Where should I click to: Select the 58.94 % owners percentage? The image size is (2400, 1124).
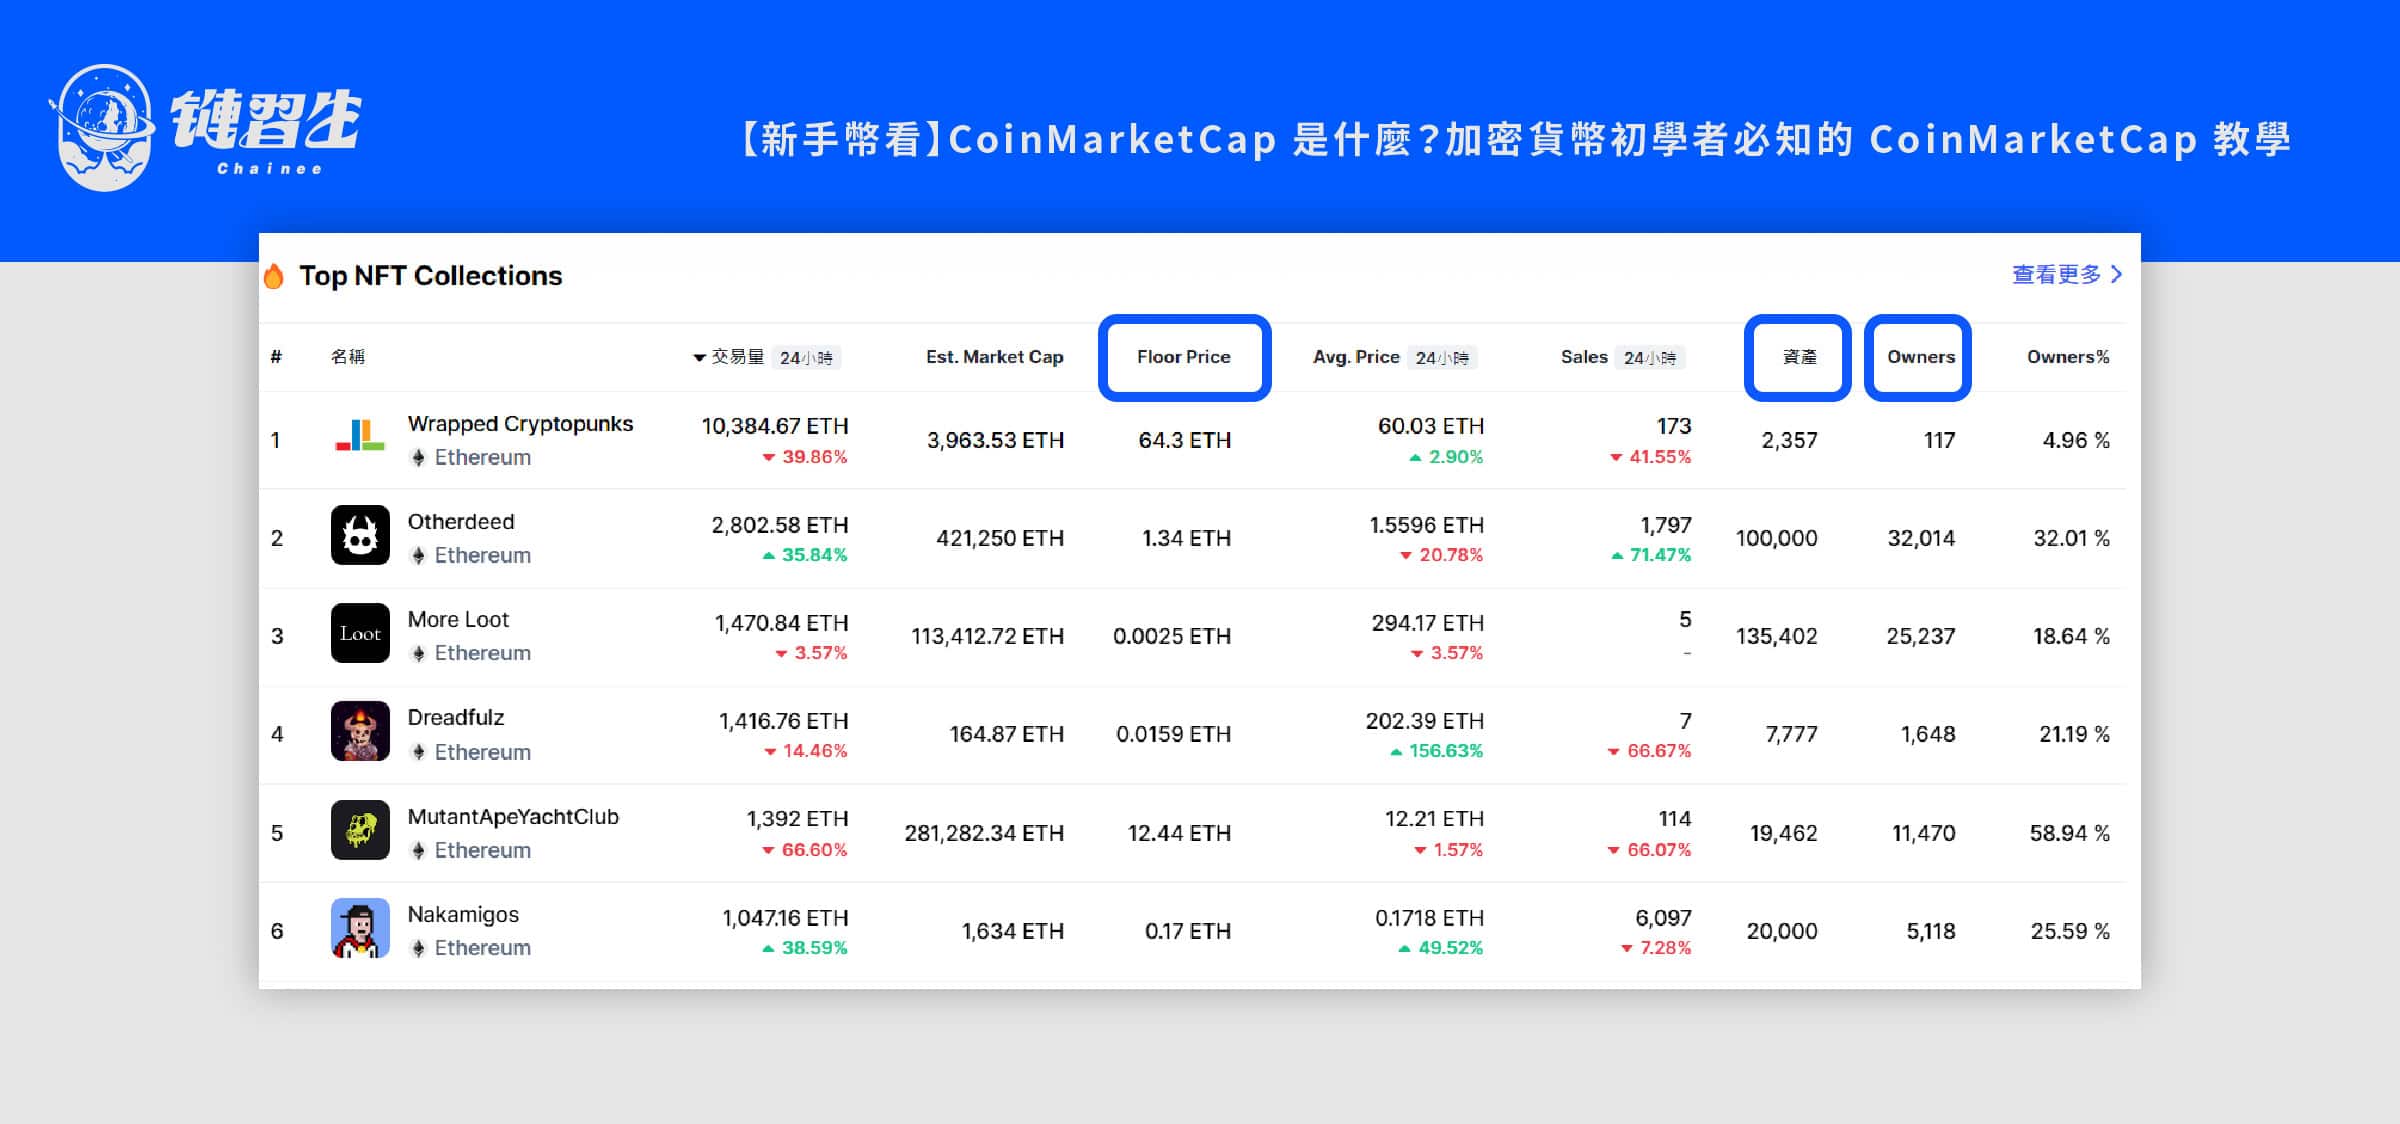[2070, 833]
